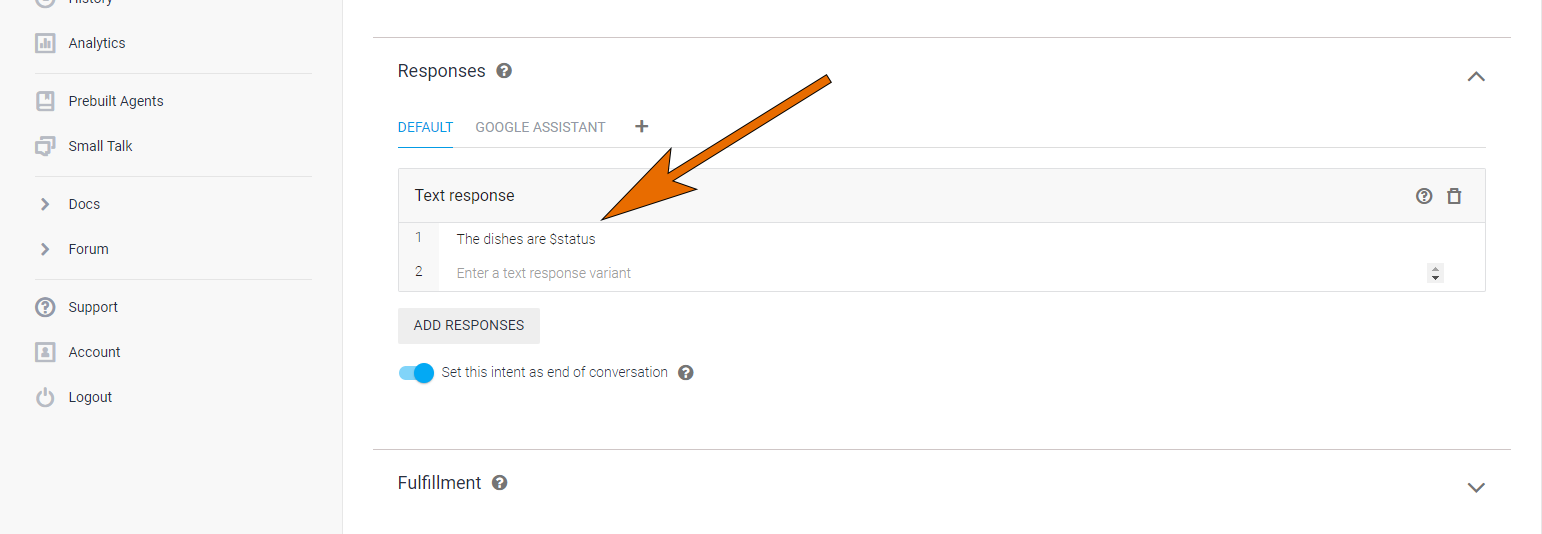Switch to the Google Assistant tab
This screenshot has height=534, width=1542.
(x=540, y=127)
